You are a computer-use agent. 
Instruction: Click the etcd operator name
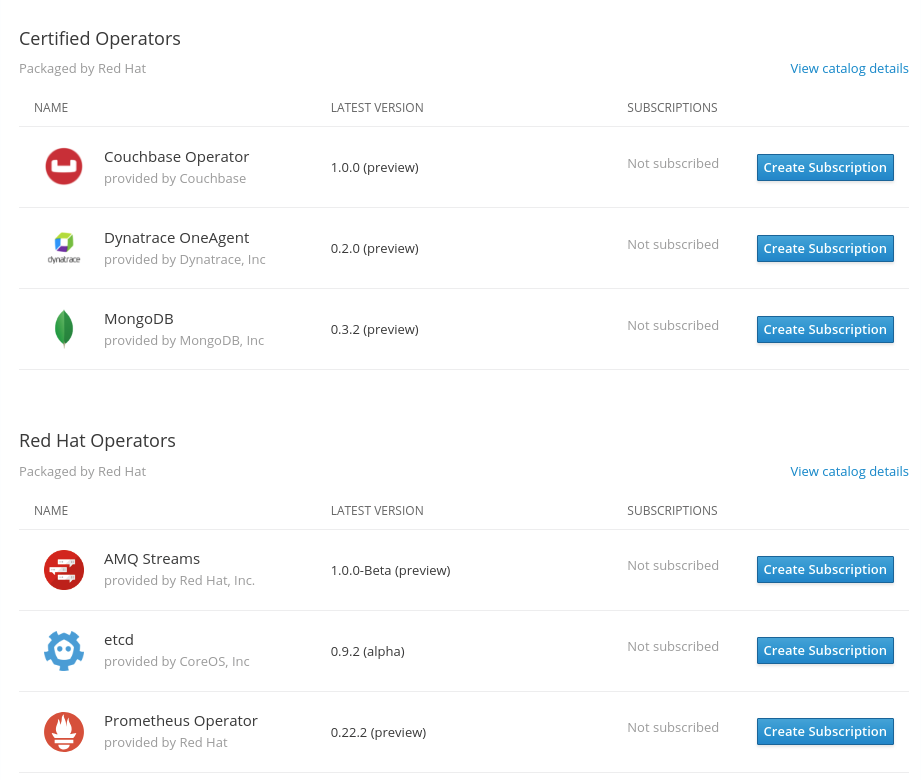119,640
